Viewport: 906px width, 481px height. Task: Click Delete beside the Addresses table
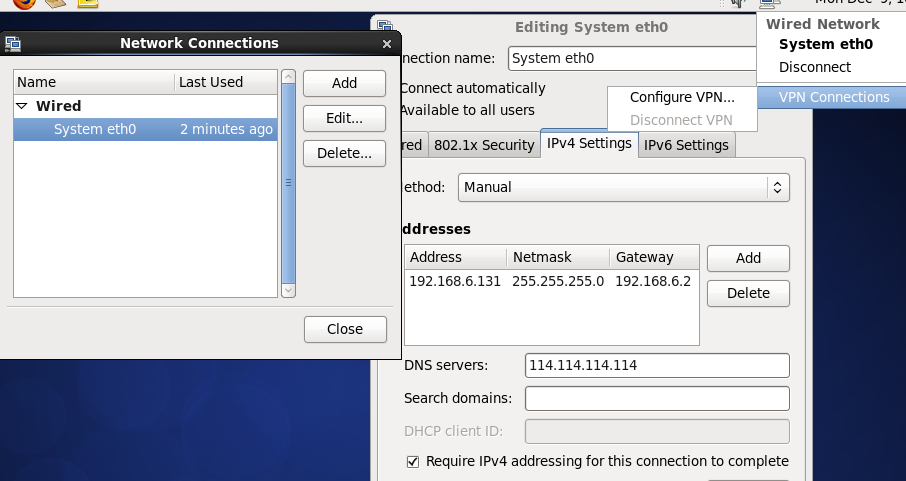(748, 293)
